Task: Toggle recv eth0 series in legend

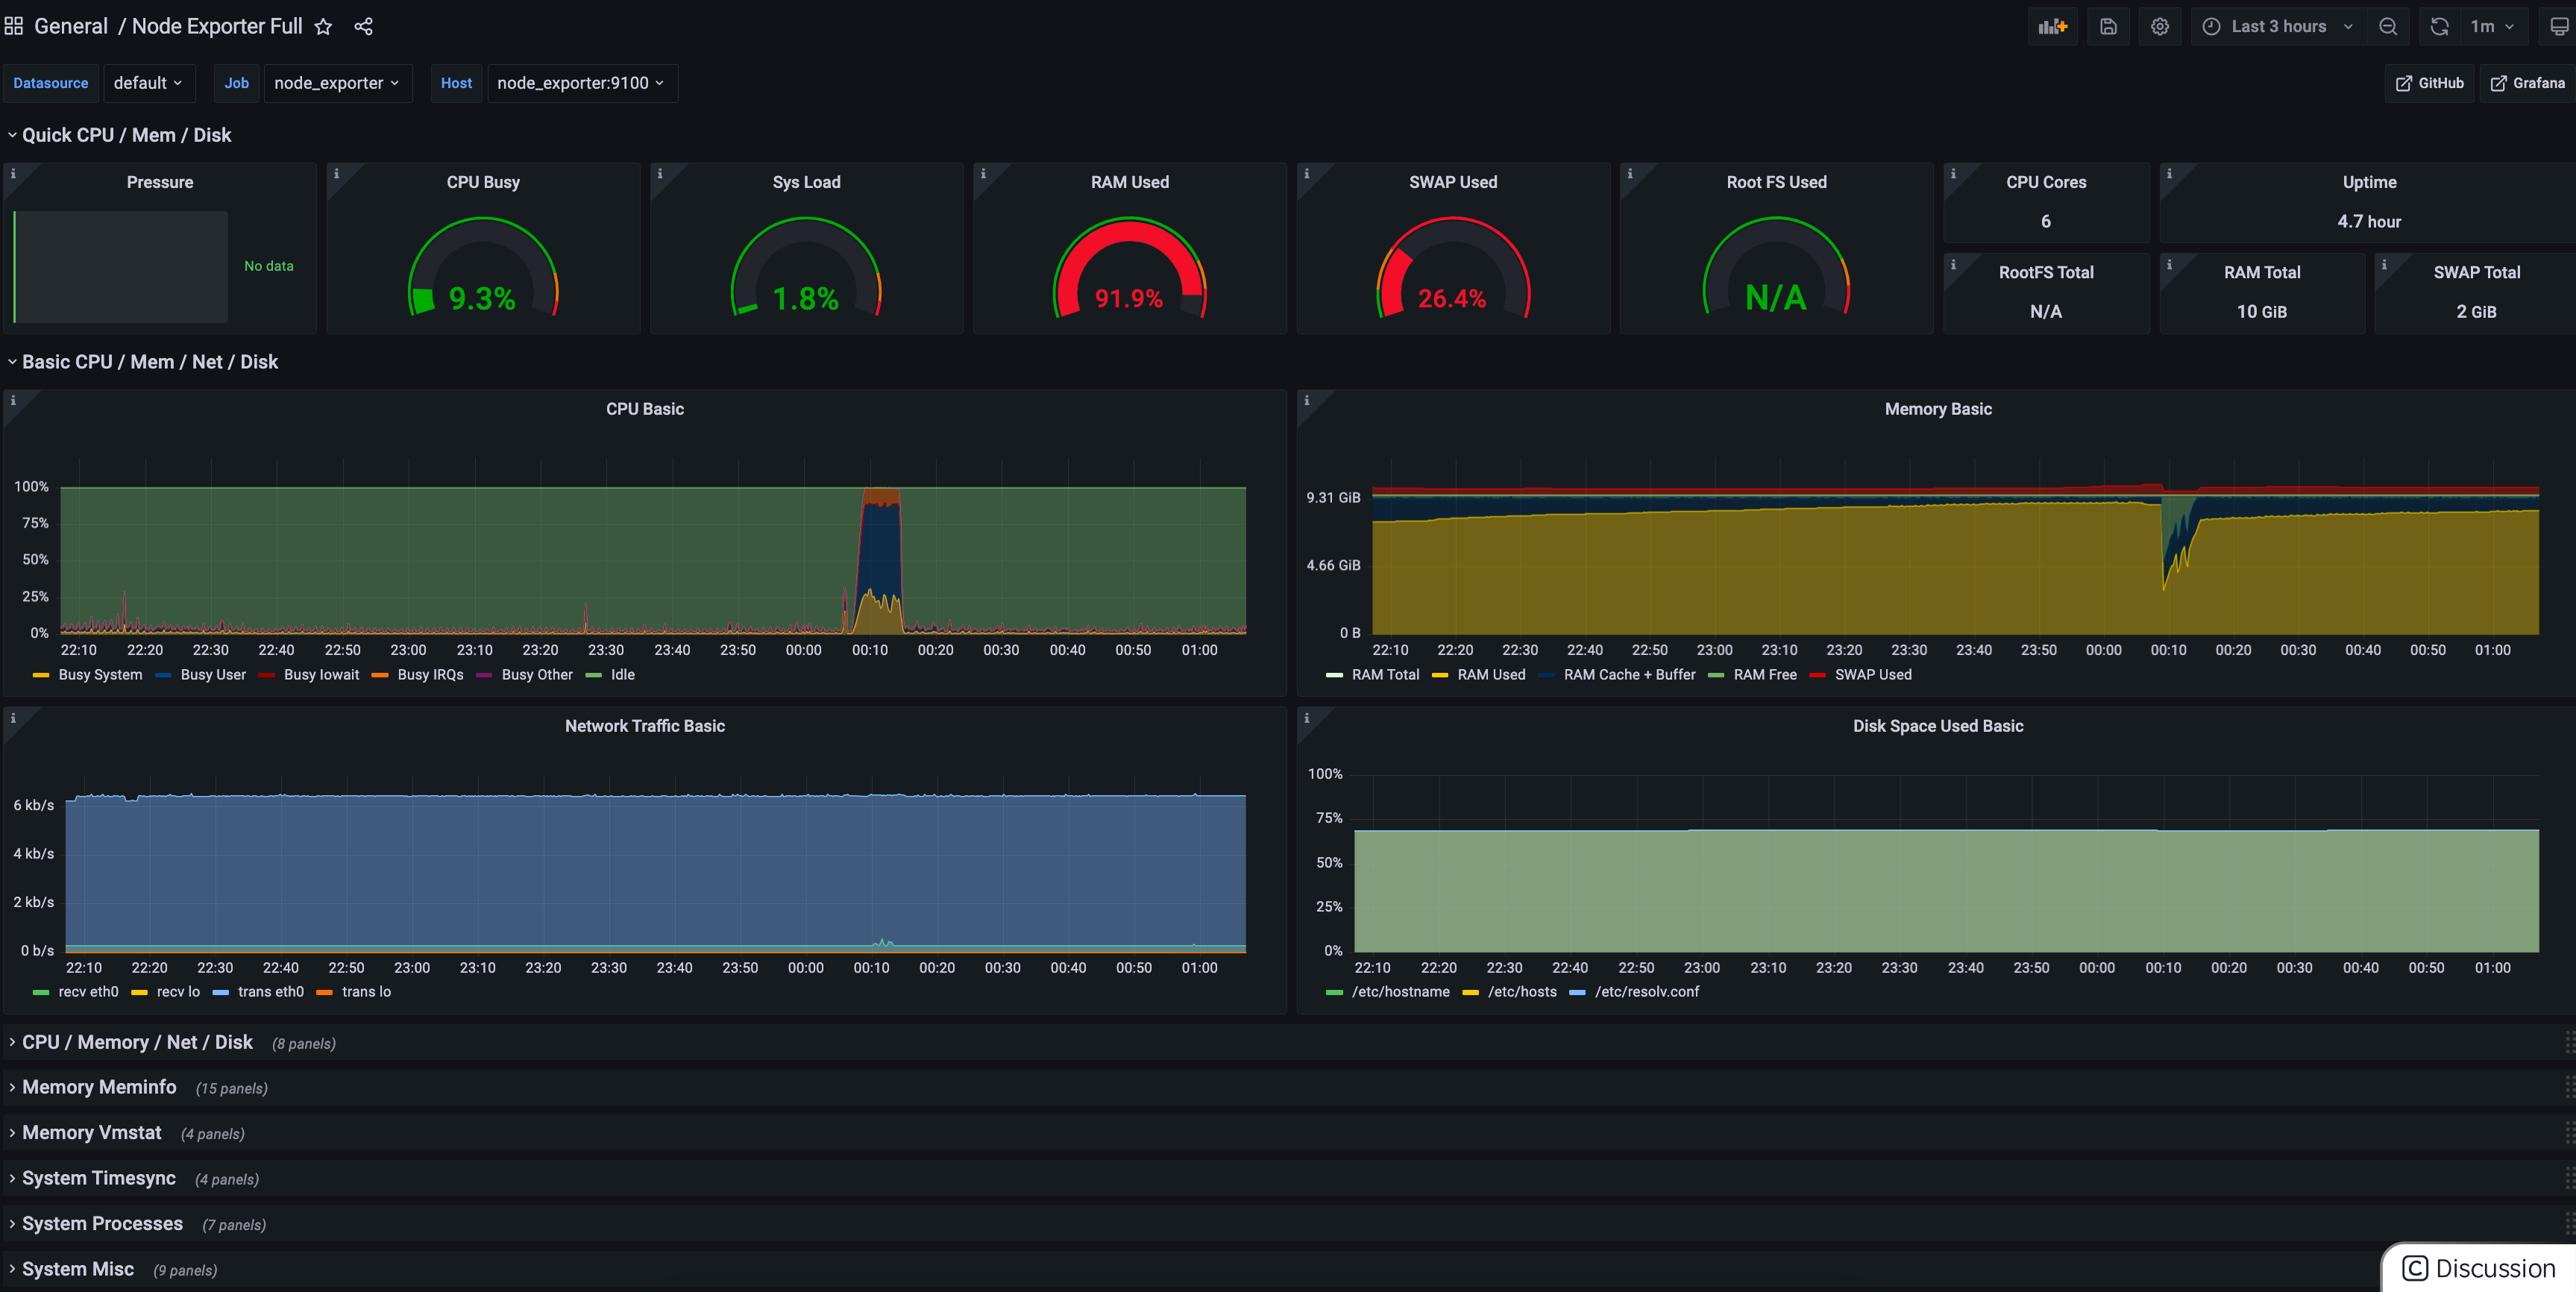Action: click(x=88, y=992)
